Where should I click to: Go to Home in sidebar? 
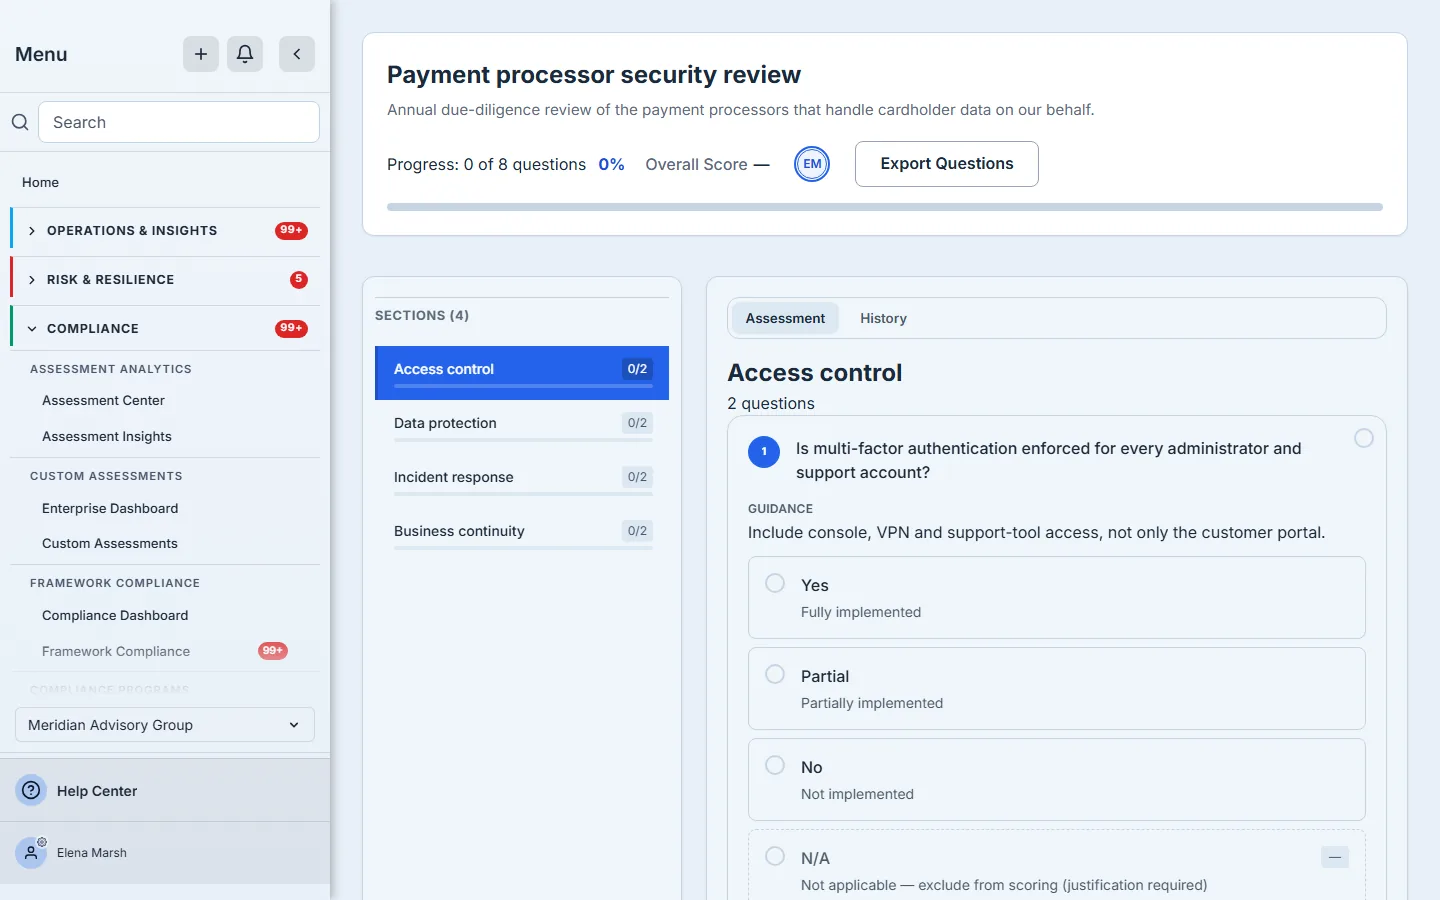(40, 182)
